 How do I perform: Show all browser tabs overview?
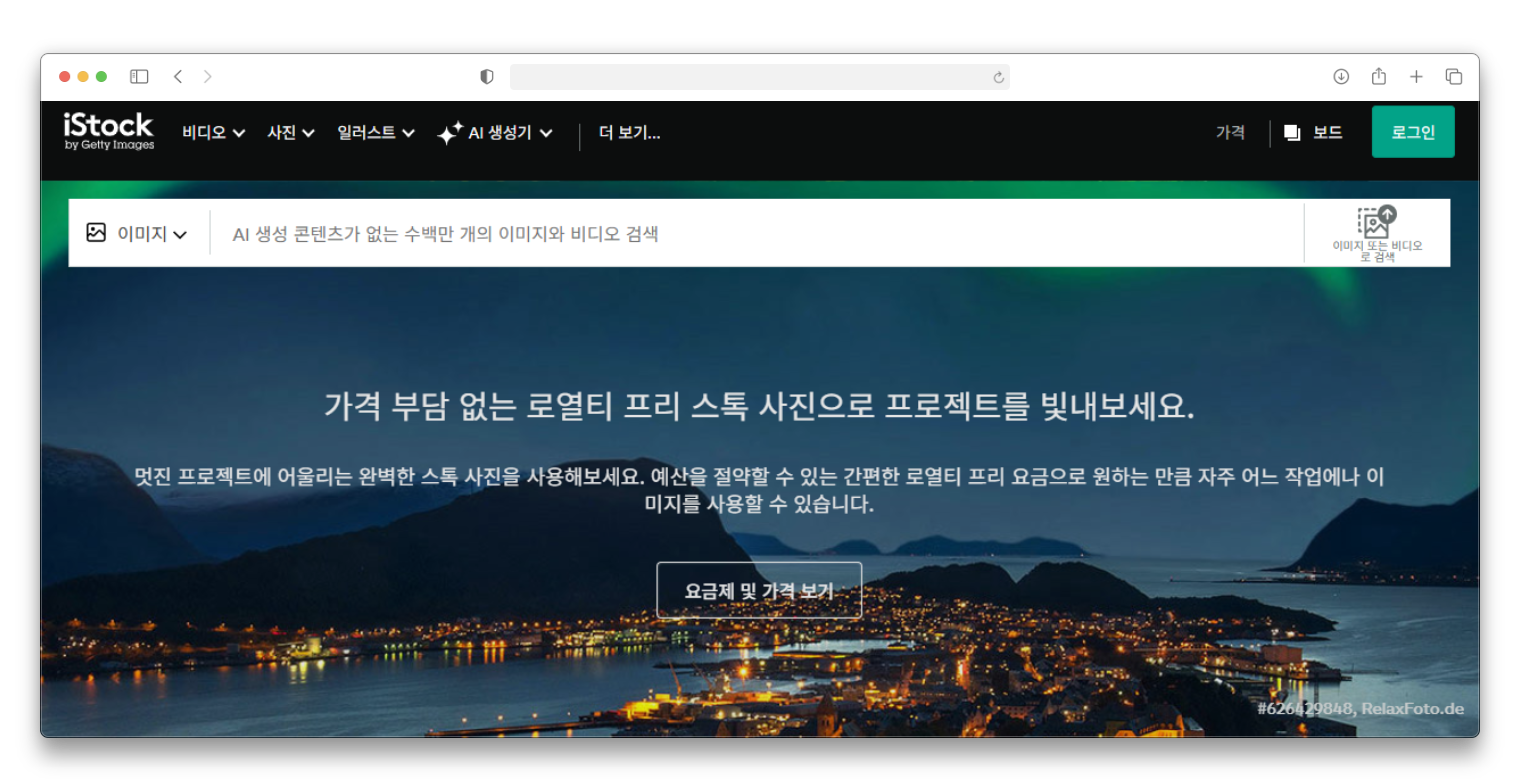coord(1453,76)
